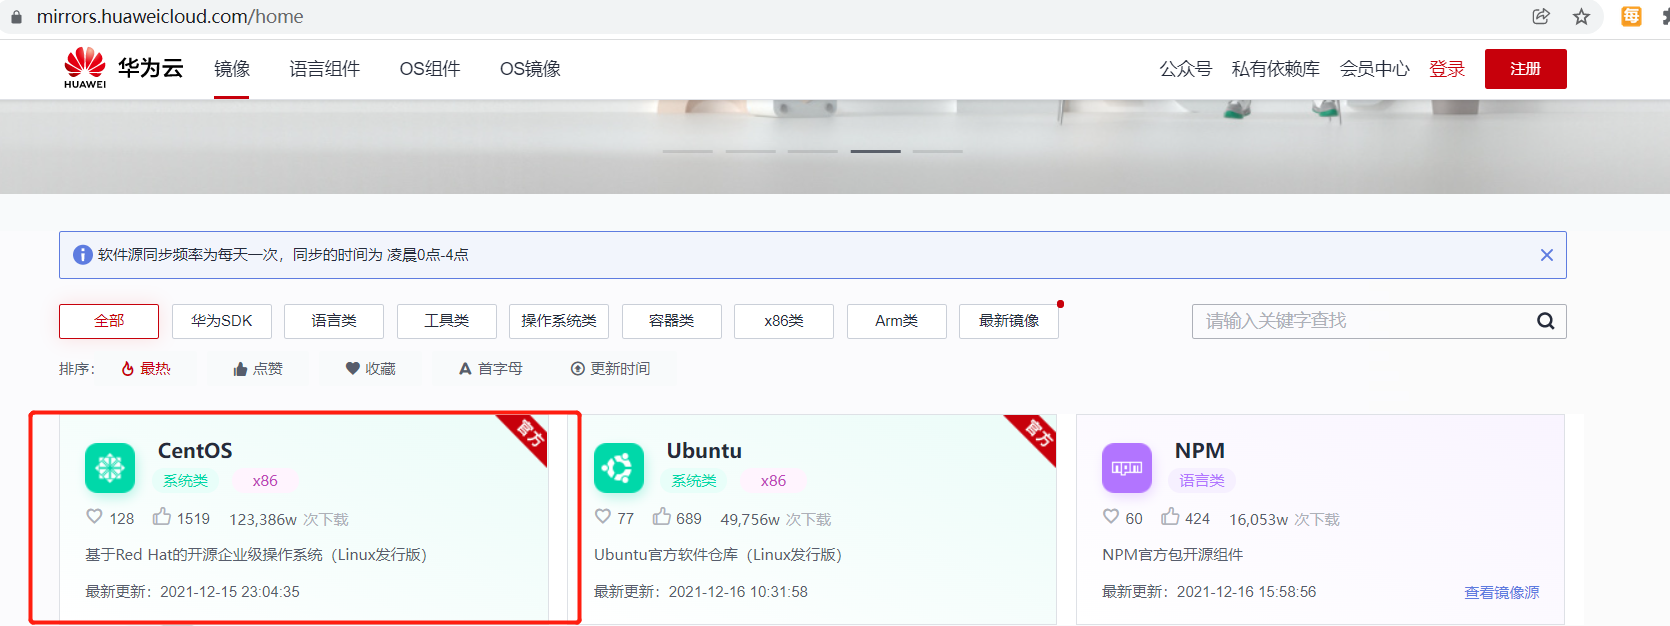Like Ubuntu with thumbs-up icon

point(662,517)
